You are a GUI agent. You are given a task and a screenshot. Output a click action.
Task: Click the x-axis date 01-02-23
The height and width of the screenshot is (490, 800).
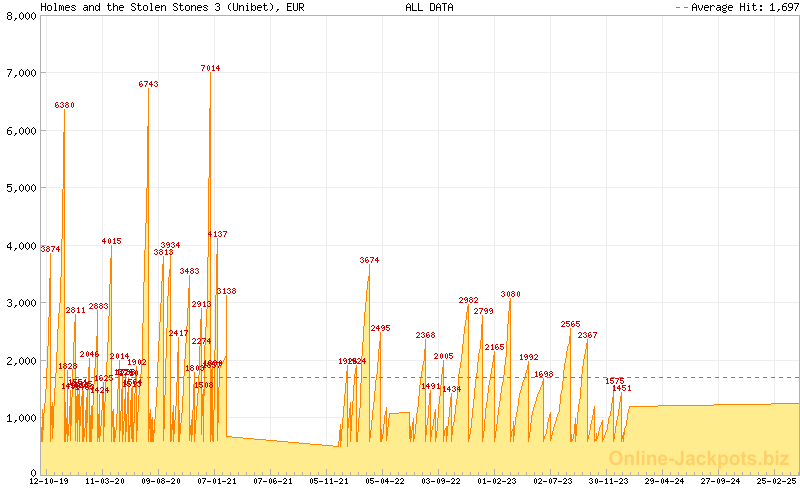pyautogui.click(x=497, y=481)
